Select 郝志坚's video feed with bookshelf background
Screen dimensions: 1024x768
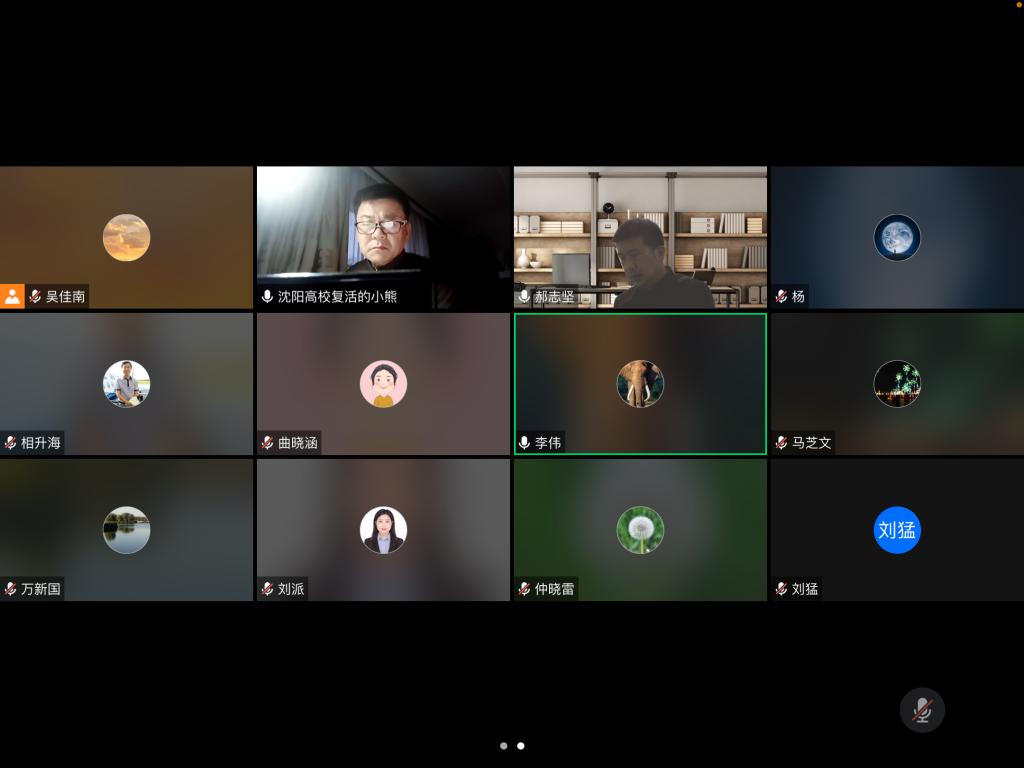click(x=640, y=237)
